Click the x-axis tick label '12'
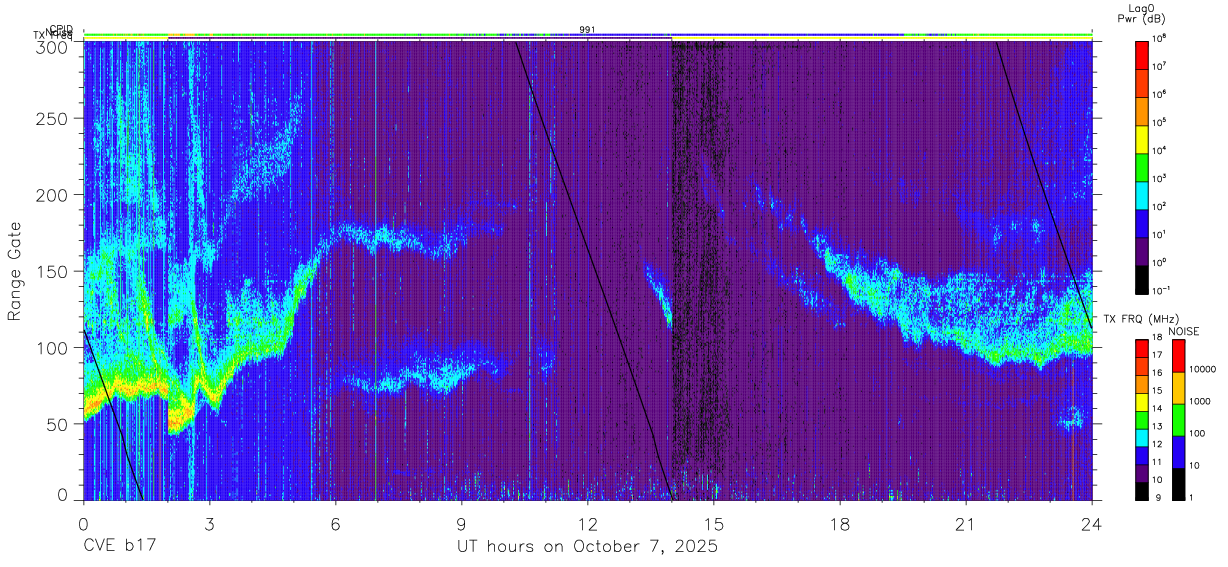Screen dimensions: 1228x567 pyautogui.click(x=587, y=524)
